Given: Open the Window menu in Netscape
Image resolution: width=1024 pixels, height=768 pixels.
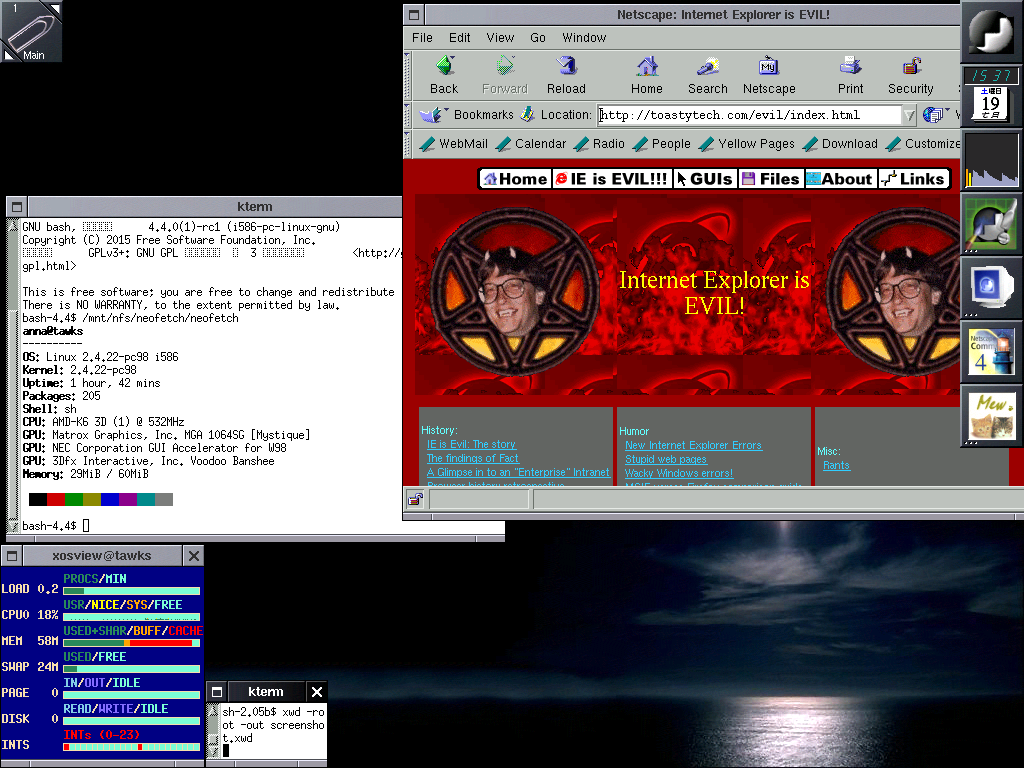Looking at the screenshot, I should click(584, 38).
